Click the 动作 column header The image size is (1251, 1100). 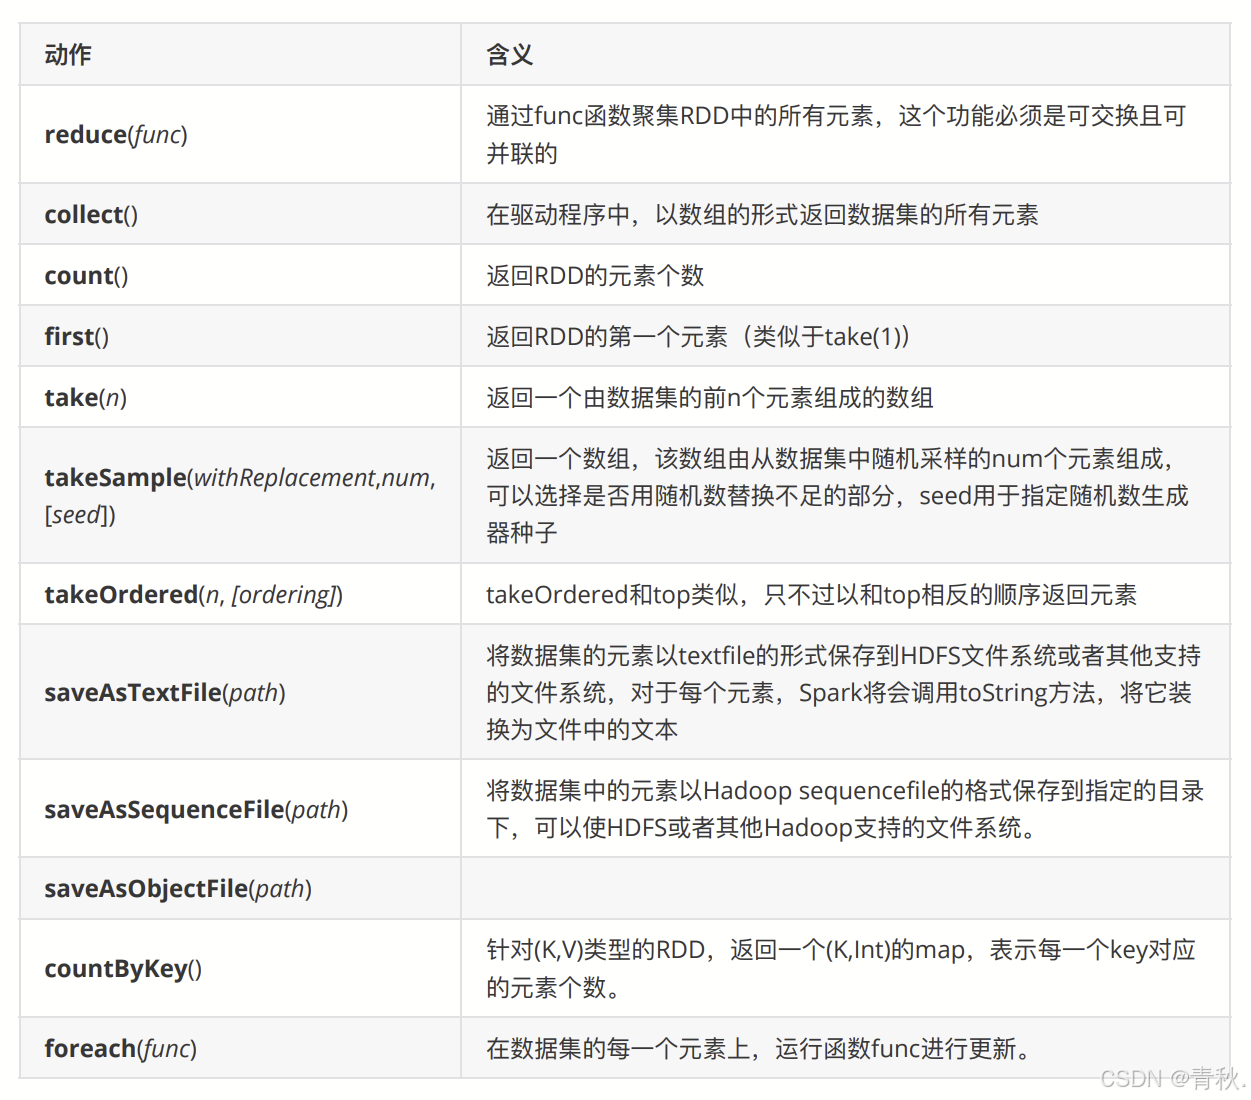[68, 55]
